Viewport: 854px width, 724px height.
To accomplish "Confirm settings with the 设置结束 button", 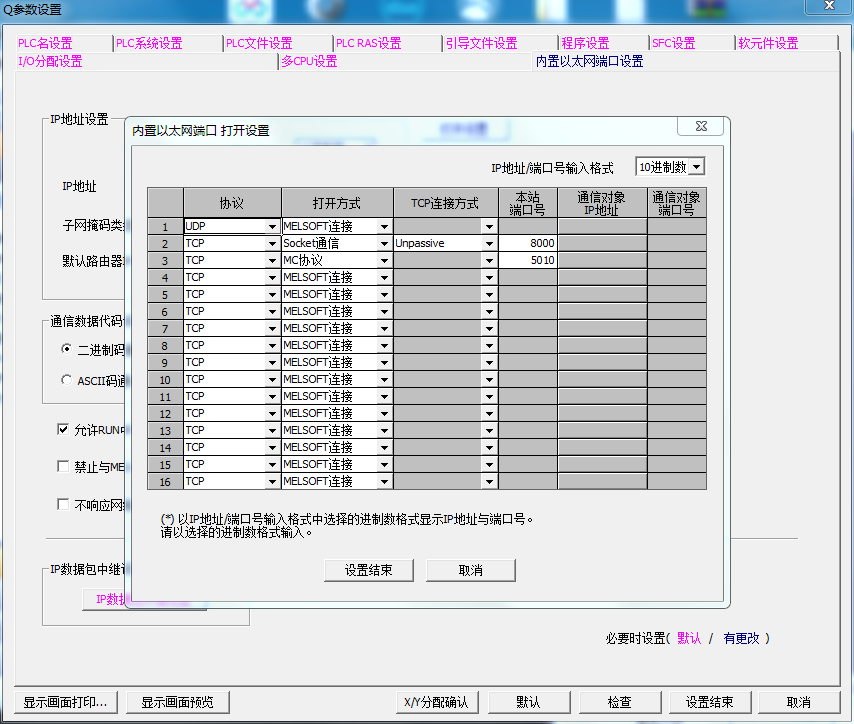I will 368,569.
